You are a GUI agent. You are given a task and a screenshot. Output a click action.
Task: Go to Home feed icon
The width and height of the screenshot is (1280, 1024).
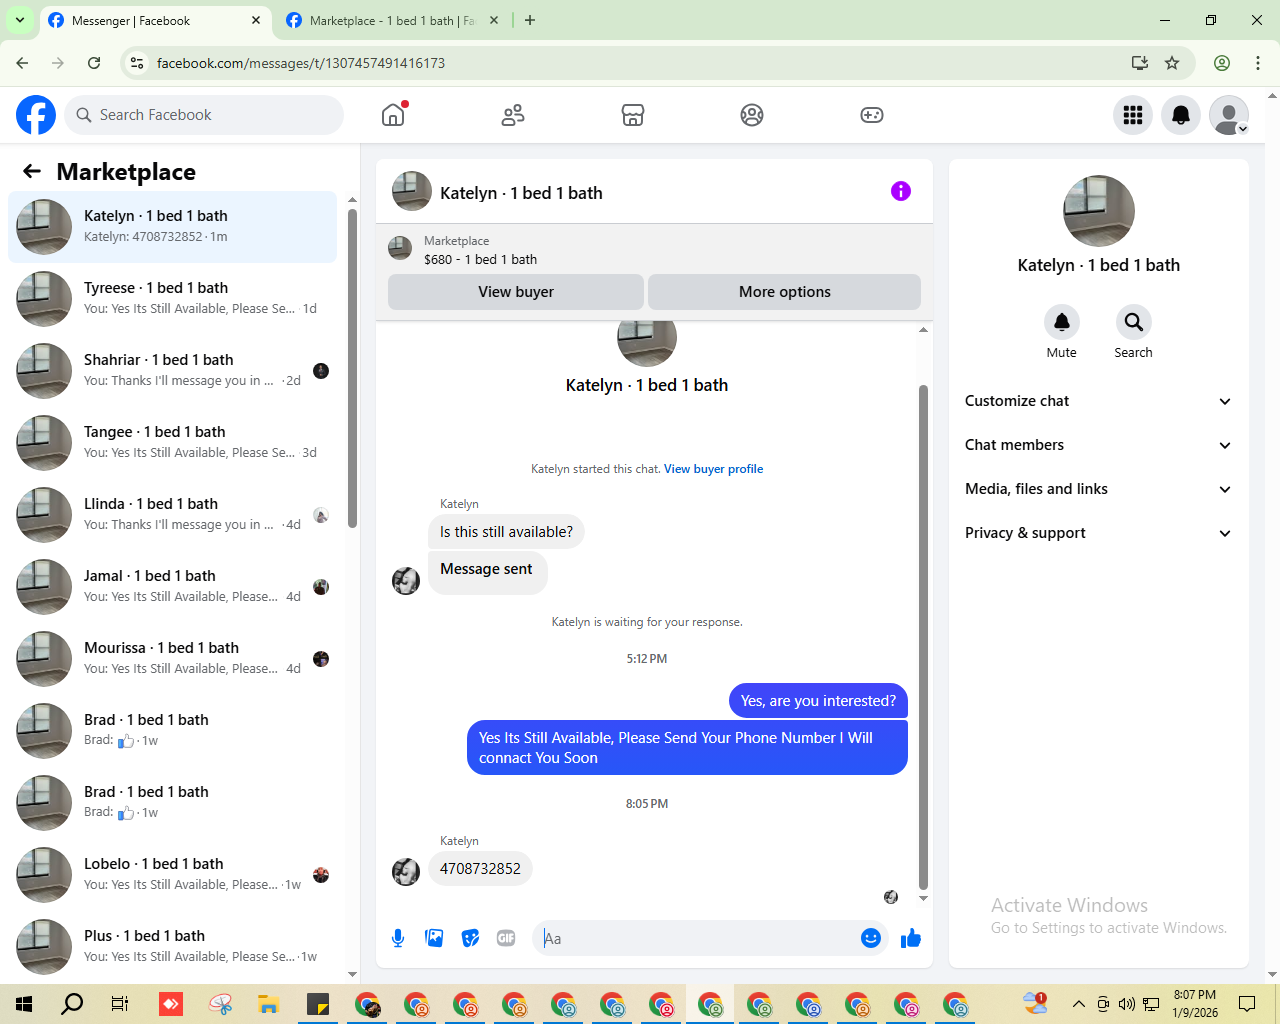393,115
